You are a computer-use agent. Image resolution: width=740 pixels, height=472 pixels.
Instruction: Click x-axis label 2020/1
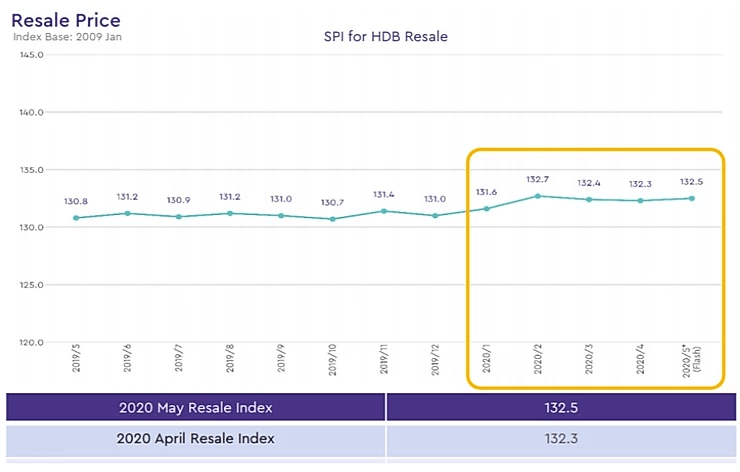pyautogui.click(x=487, y=358)
